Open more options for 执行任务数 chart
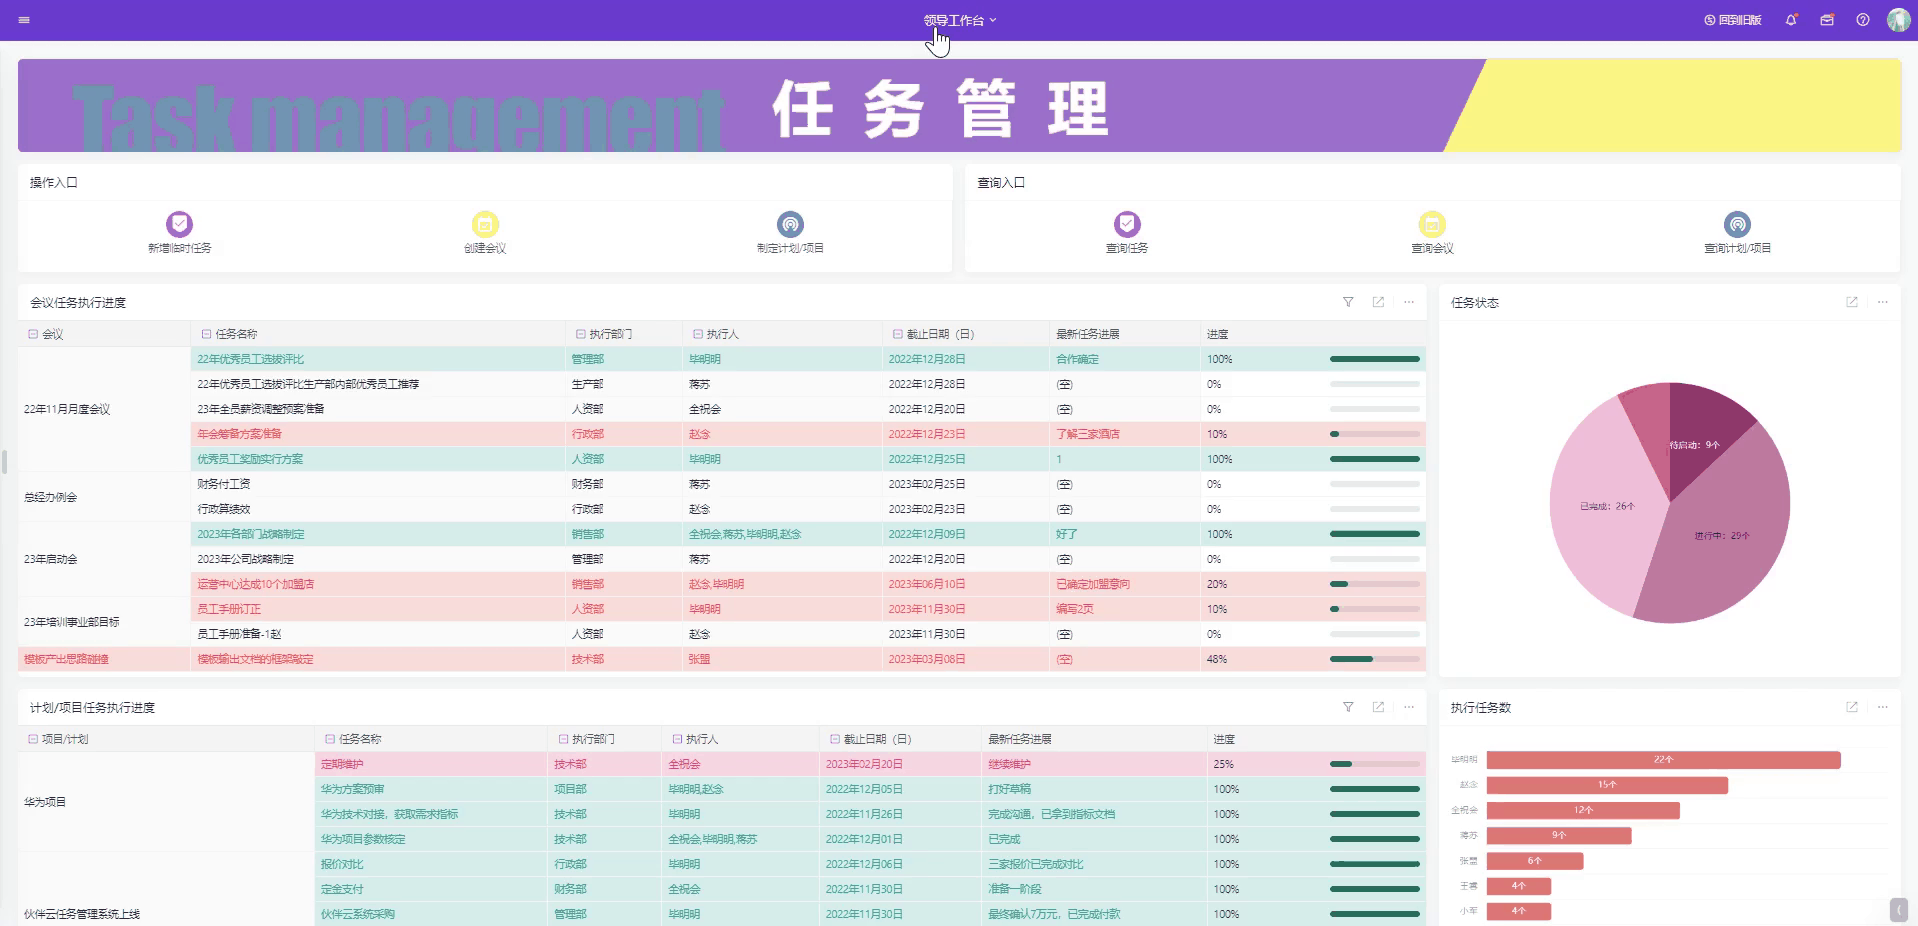Image resolution: width=1918 pixels, height=926 pixels. pos(1883,707)
